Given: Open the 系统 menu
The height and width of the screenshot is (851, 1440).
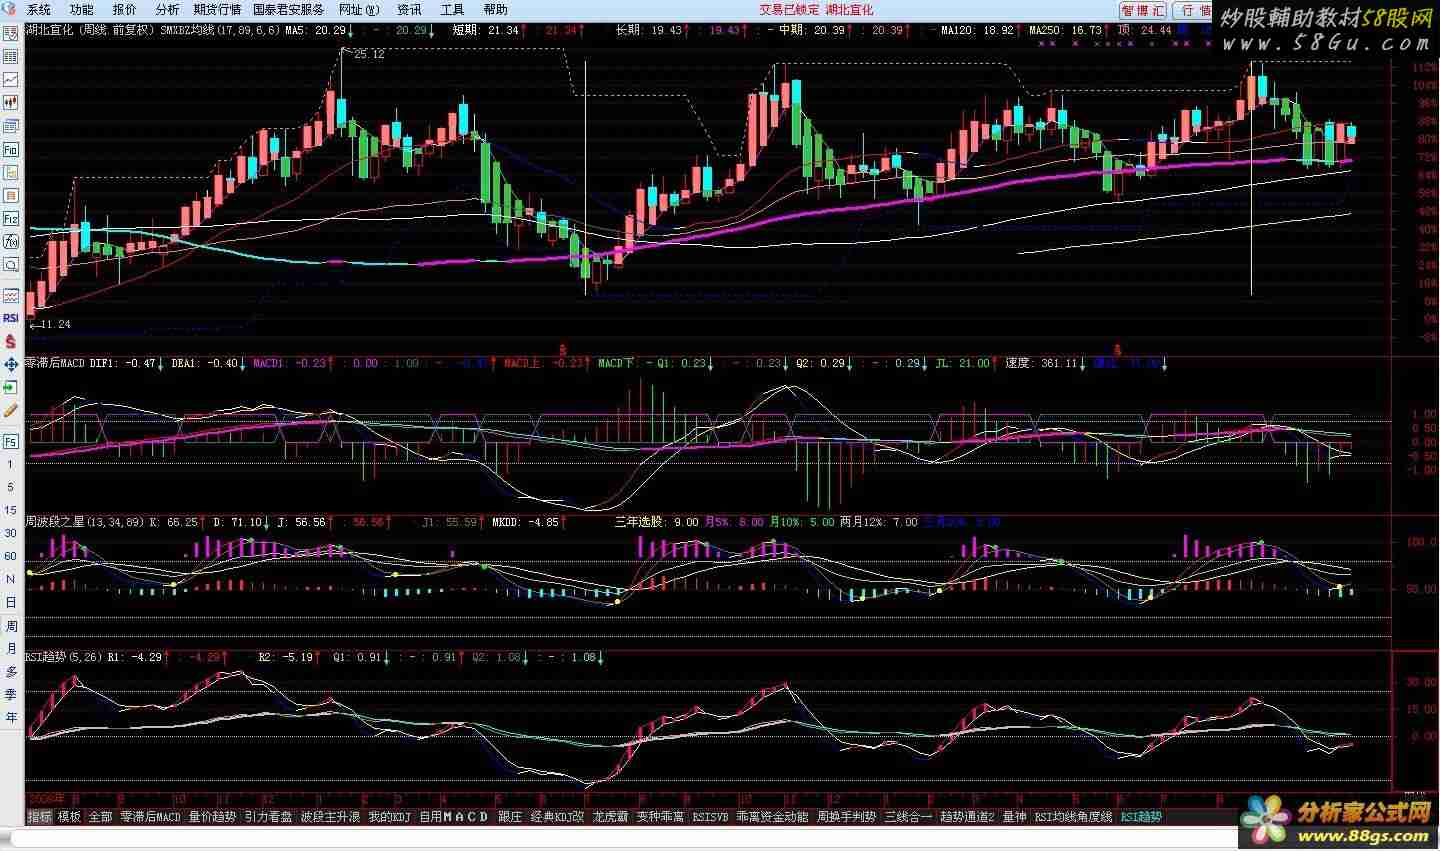Looking at the screenshot, I should [39, 10].
